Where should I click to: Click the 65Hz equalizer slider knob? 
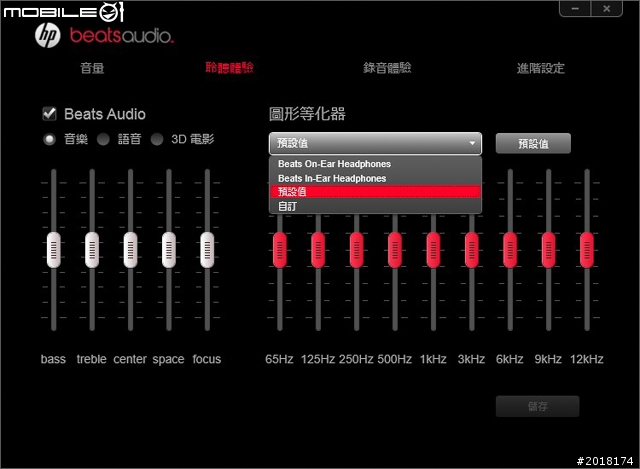[x=280, y=250]
